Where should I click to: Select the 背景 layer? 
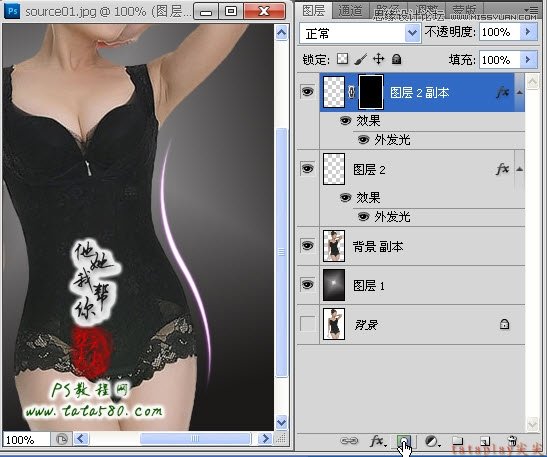coord(422,324)
